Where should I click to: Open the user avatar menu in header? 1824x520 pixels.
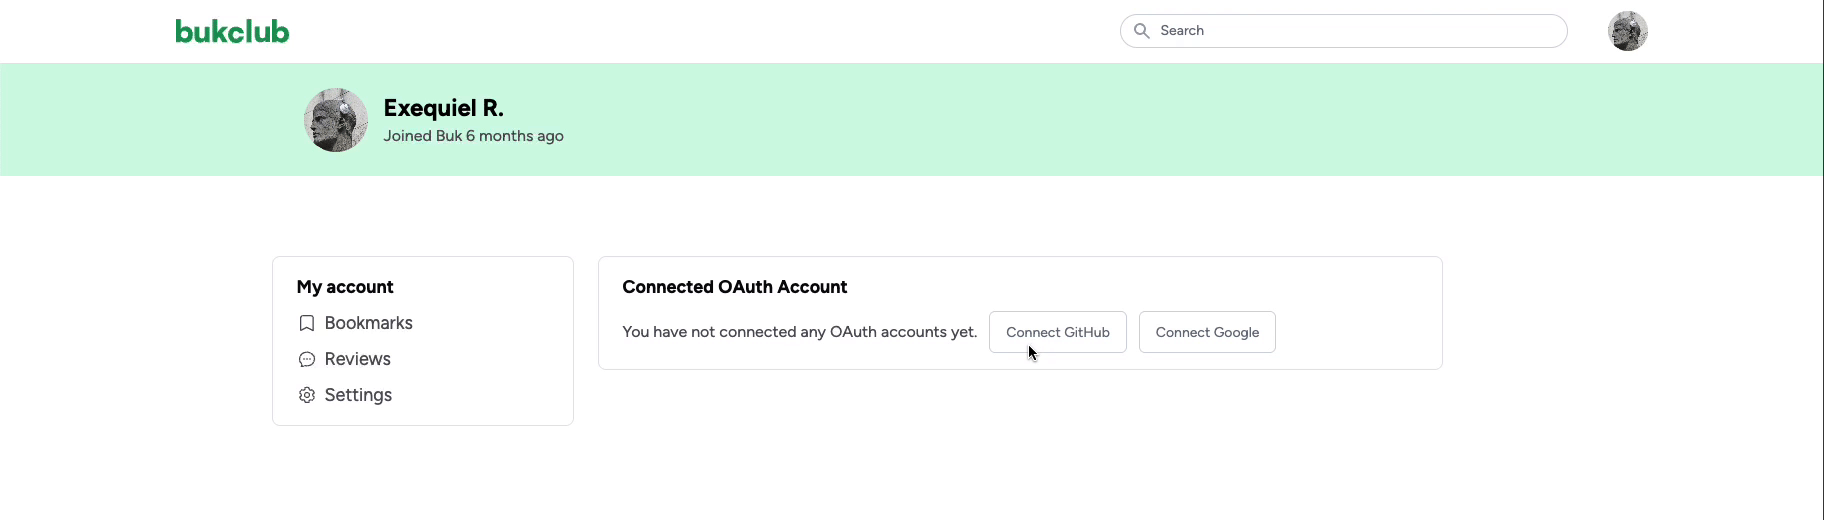click(x=1627, y=31)
